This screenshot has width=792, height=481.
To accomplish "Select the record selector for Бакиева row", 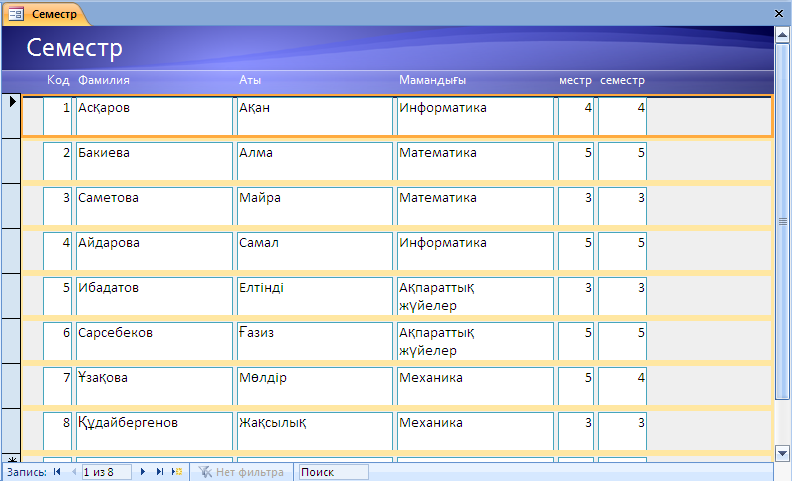I will point(11,161).
